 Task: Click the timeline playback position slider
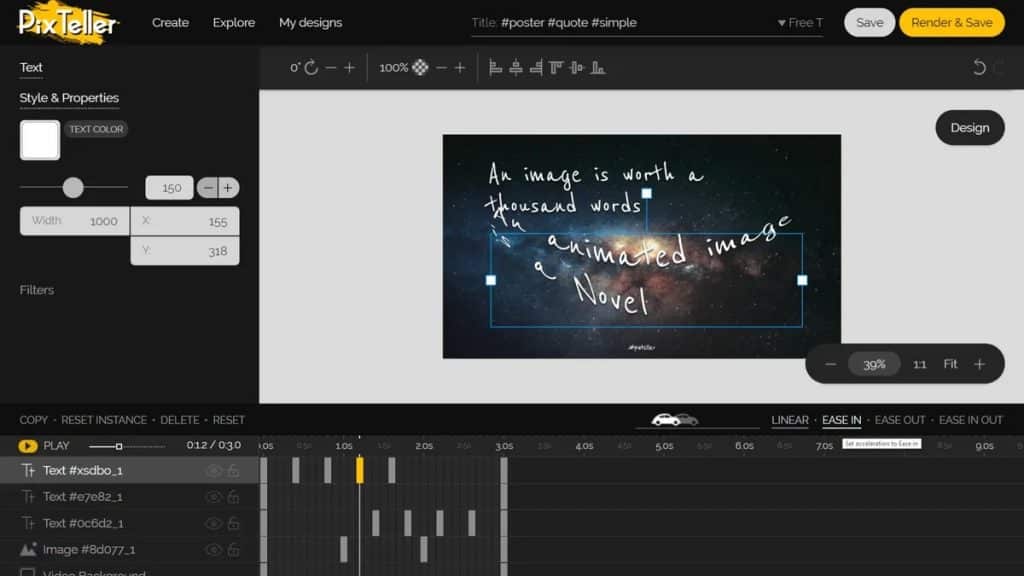127,447
